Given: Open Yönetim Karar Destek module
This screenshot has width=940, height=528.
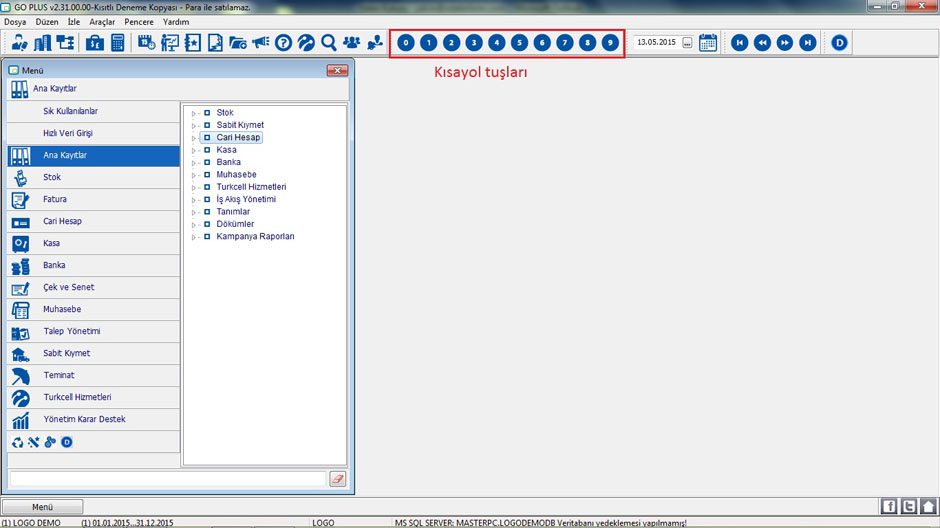Looking at the screenshot, I should tap(94, 419).
